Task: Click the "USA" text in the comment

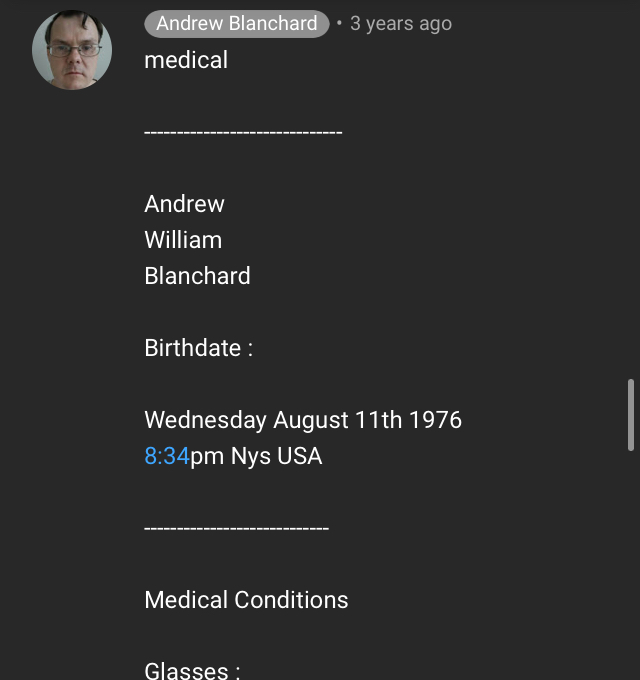Action: 299,456
